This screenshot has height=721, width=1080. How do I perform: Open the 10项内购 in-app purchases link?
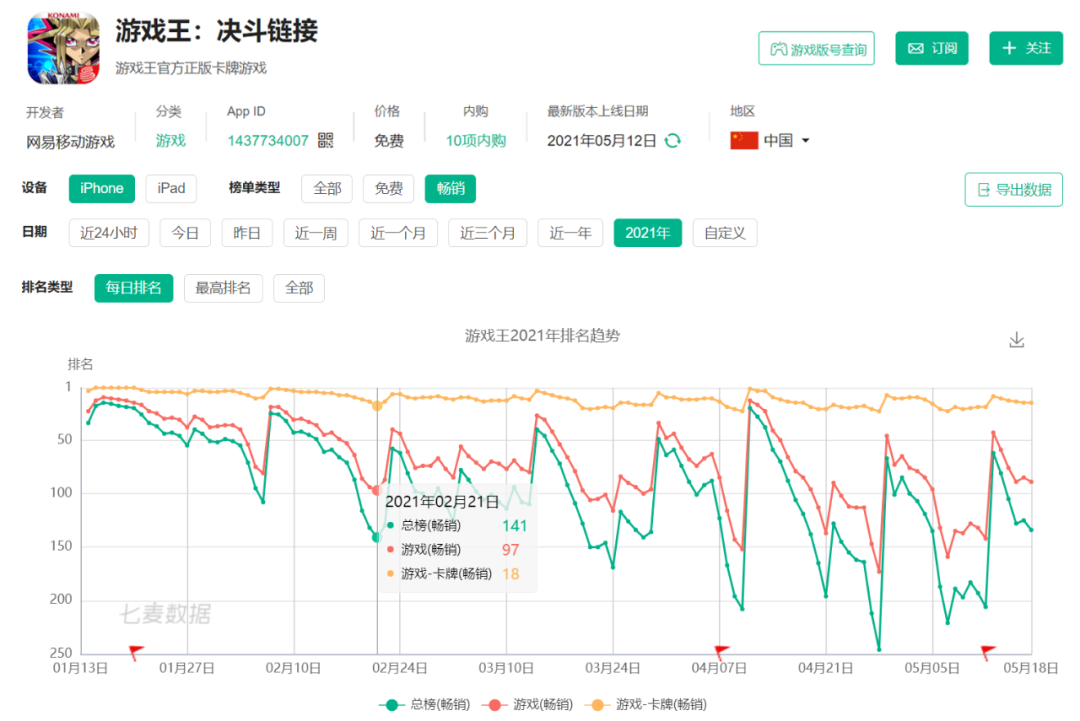pyautogui.click(x=475, y=140)
